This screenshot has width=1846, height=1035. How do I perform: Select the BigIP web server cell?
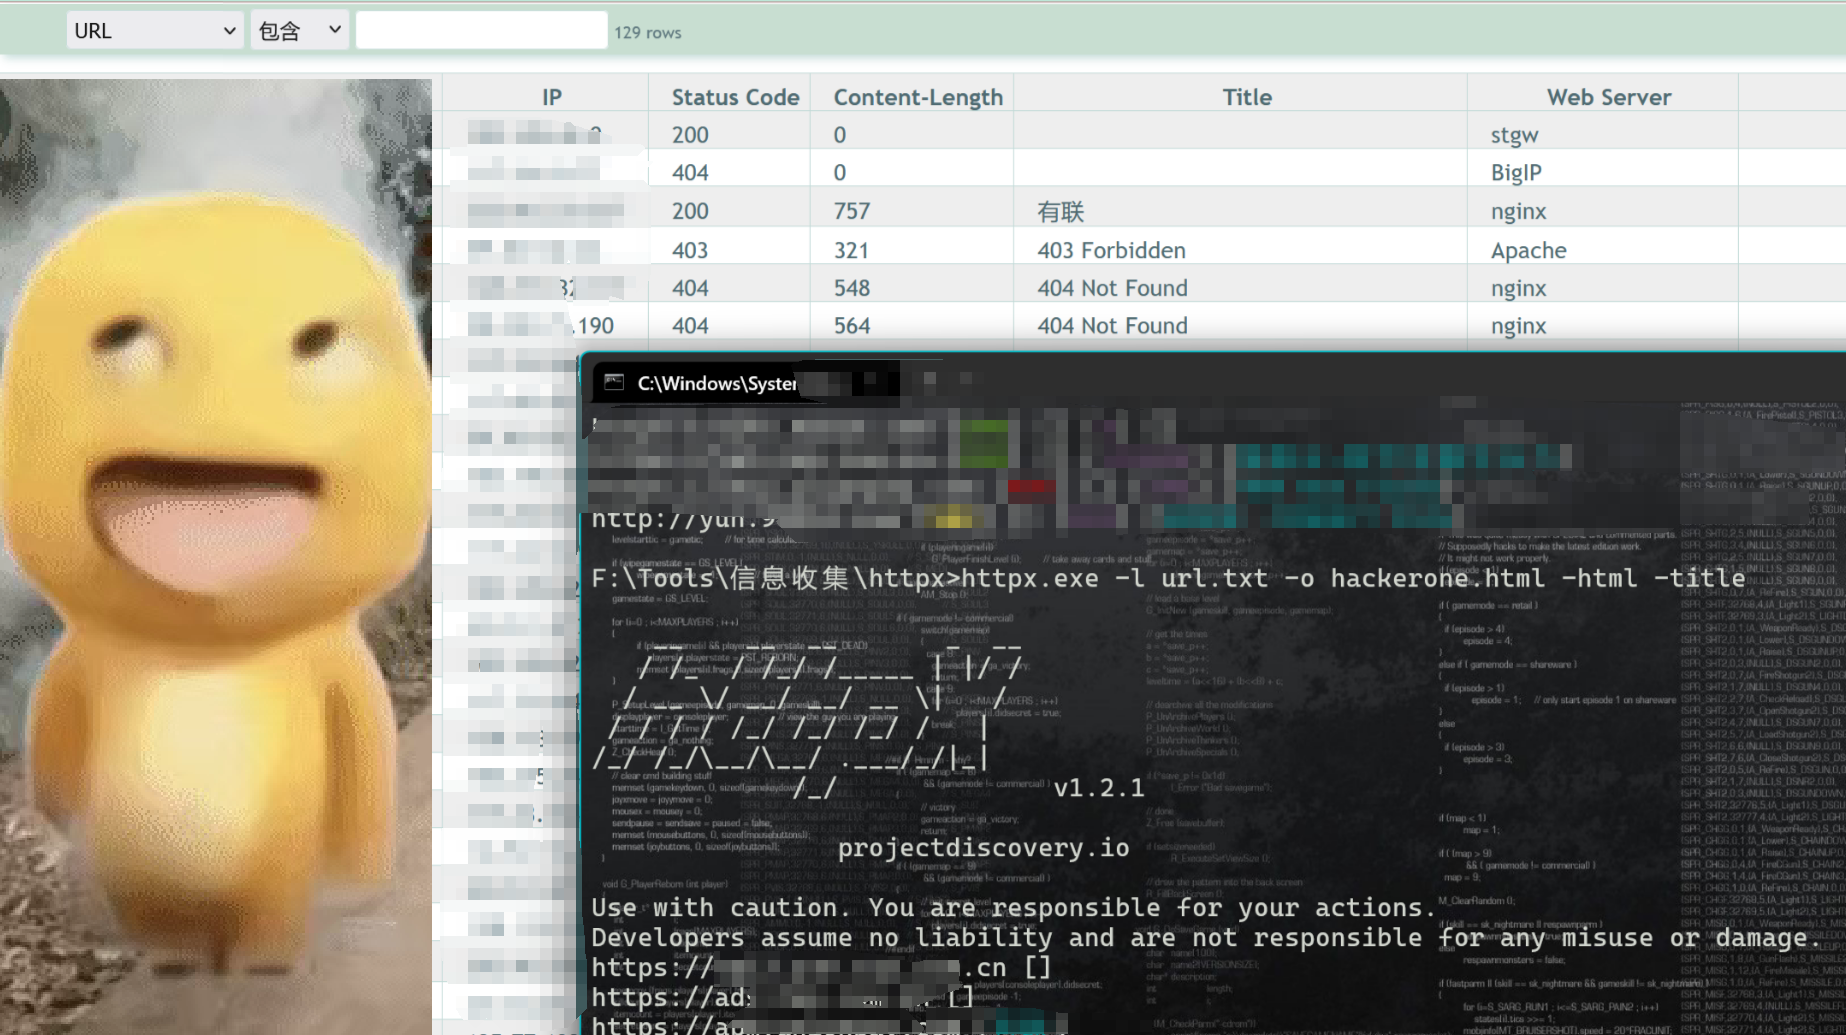(1516, 173)
